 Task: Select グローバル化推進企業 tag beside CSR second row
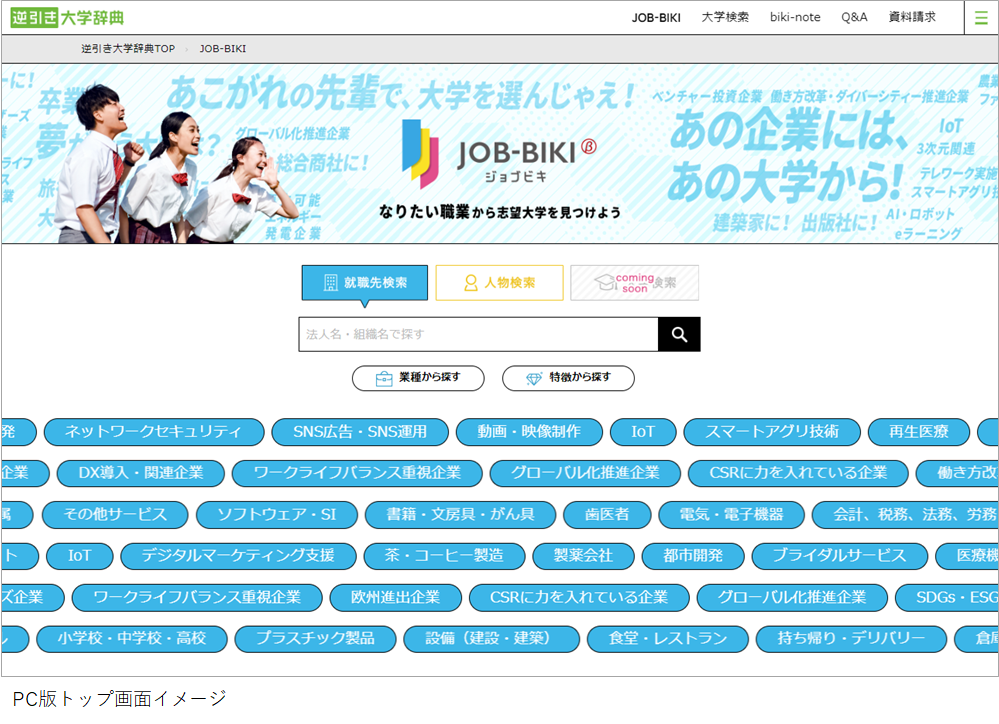tap(586, 474)
